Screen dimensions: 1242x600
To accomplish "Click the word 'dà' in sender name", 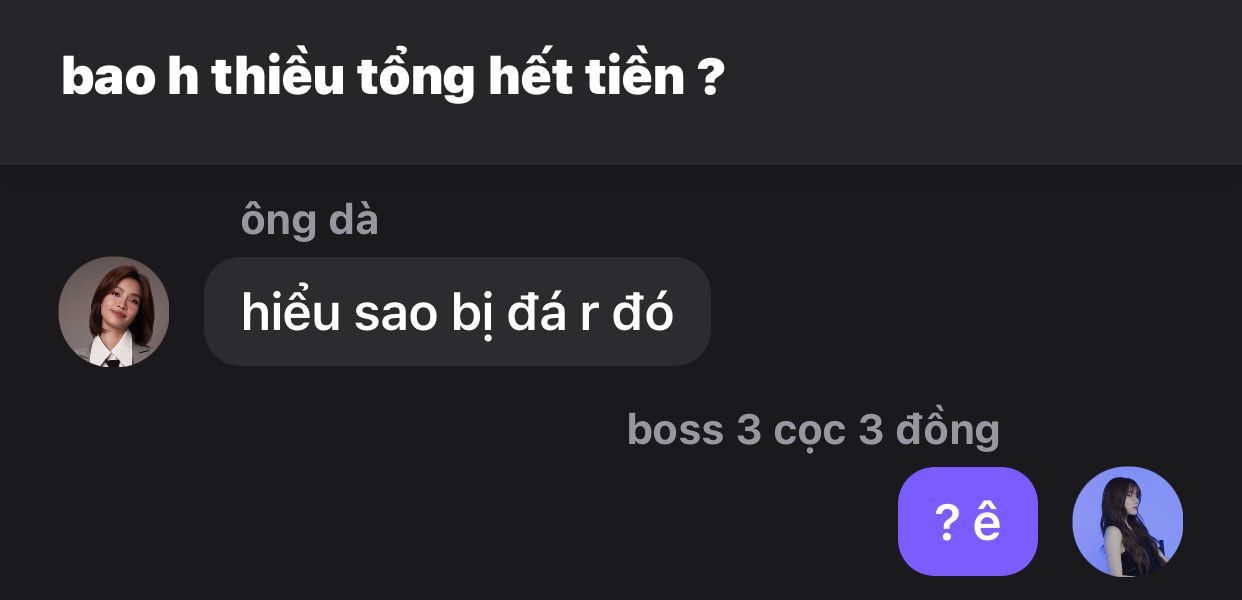I will [x=355, y=220].
